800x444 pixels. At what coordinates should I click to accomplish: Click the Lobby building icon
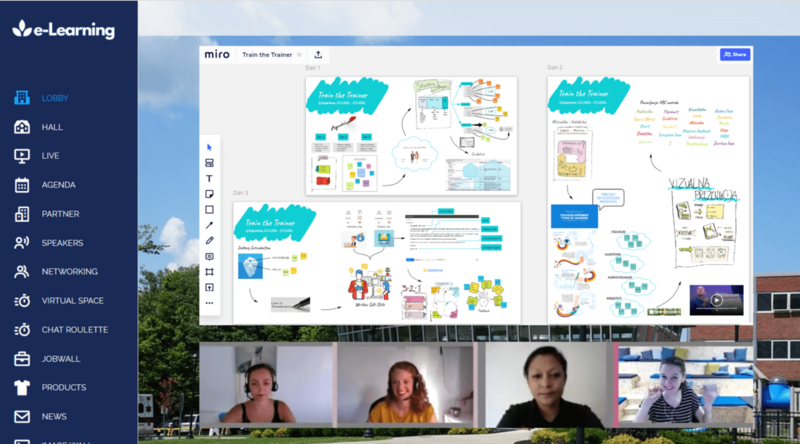click(x=21, y=97)
